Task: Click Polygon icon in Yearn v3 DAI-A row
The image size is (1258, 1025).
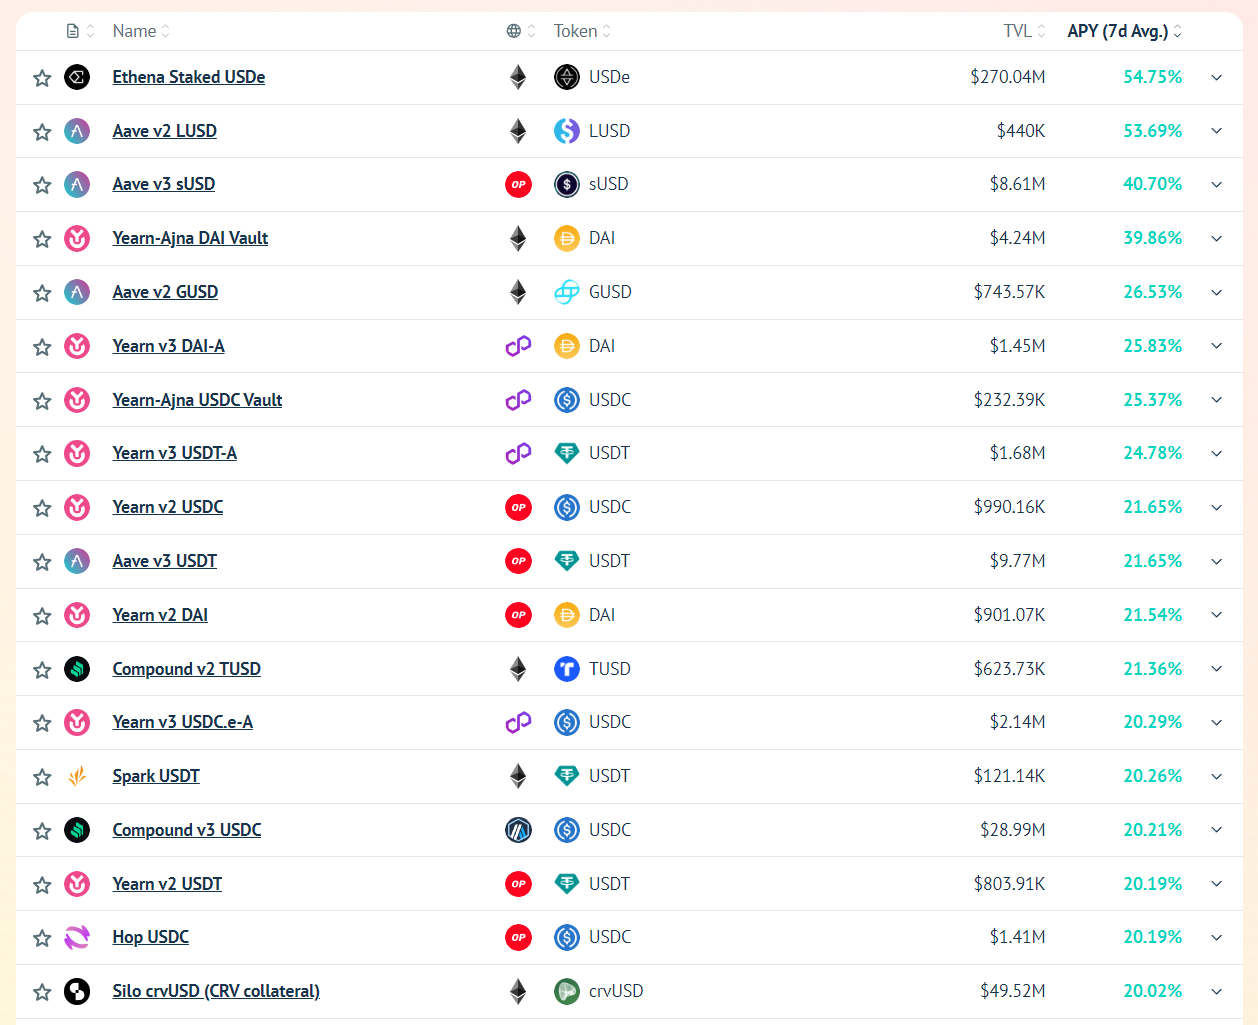Action: (x=518, y=346)
